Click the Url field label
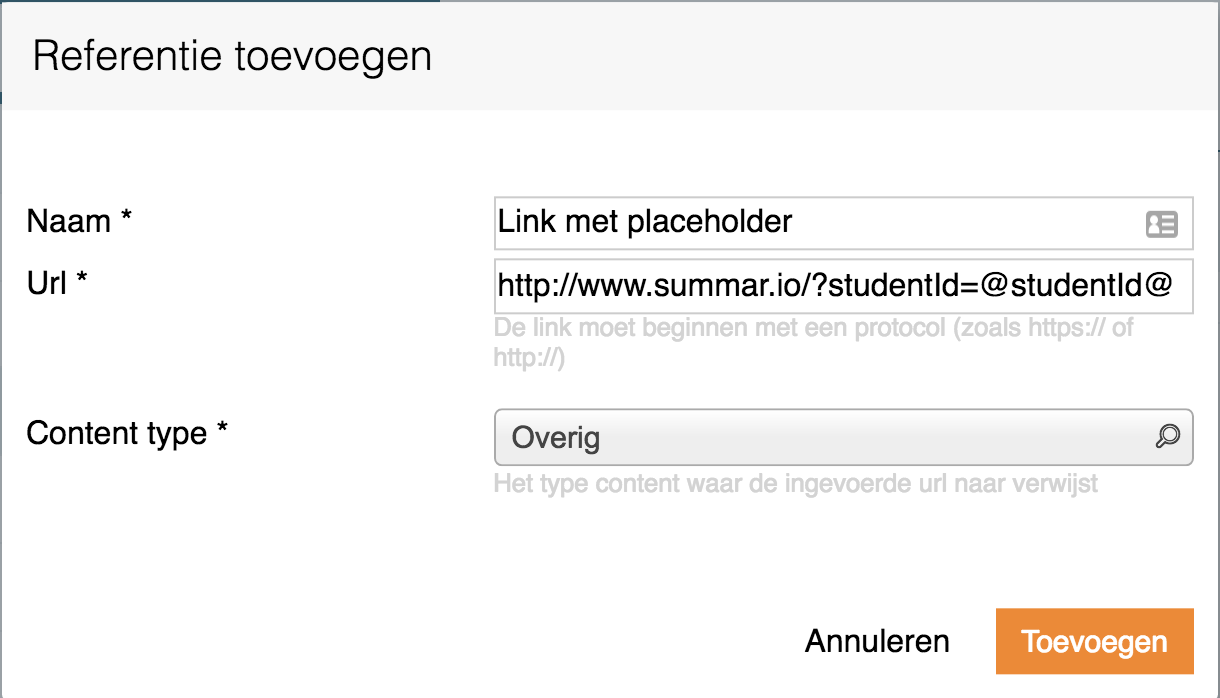This screenshot has height=698, width=1220. [x=47, y=284]
